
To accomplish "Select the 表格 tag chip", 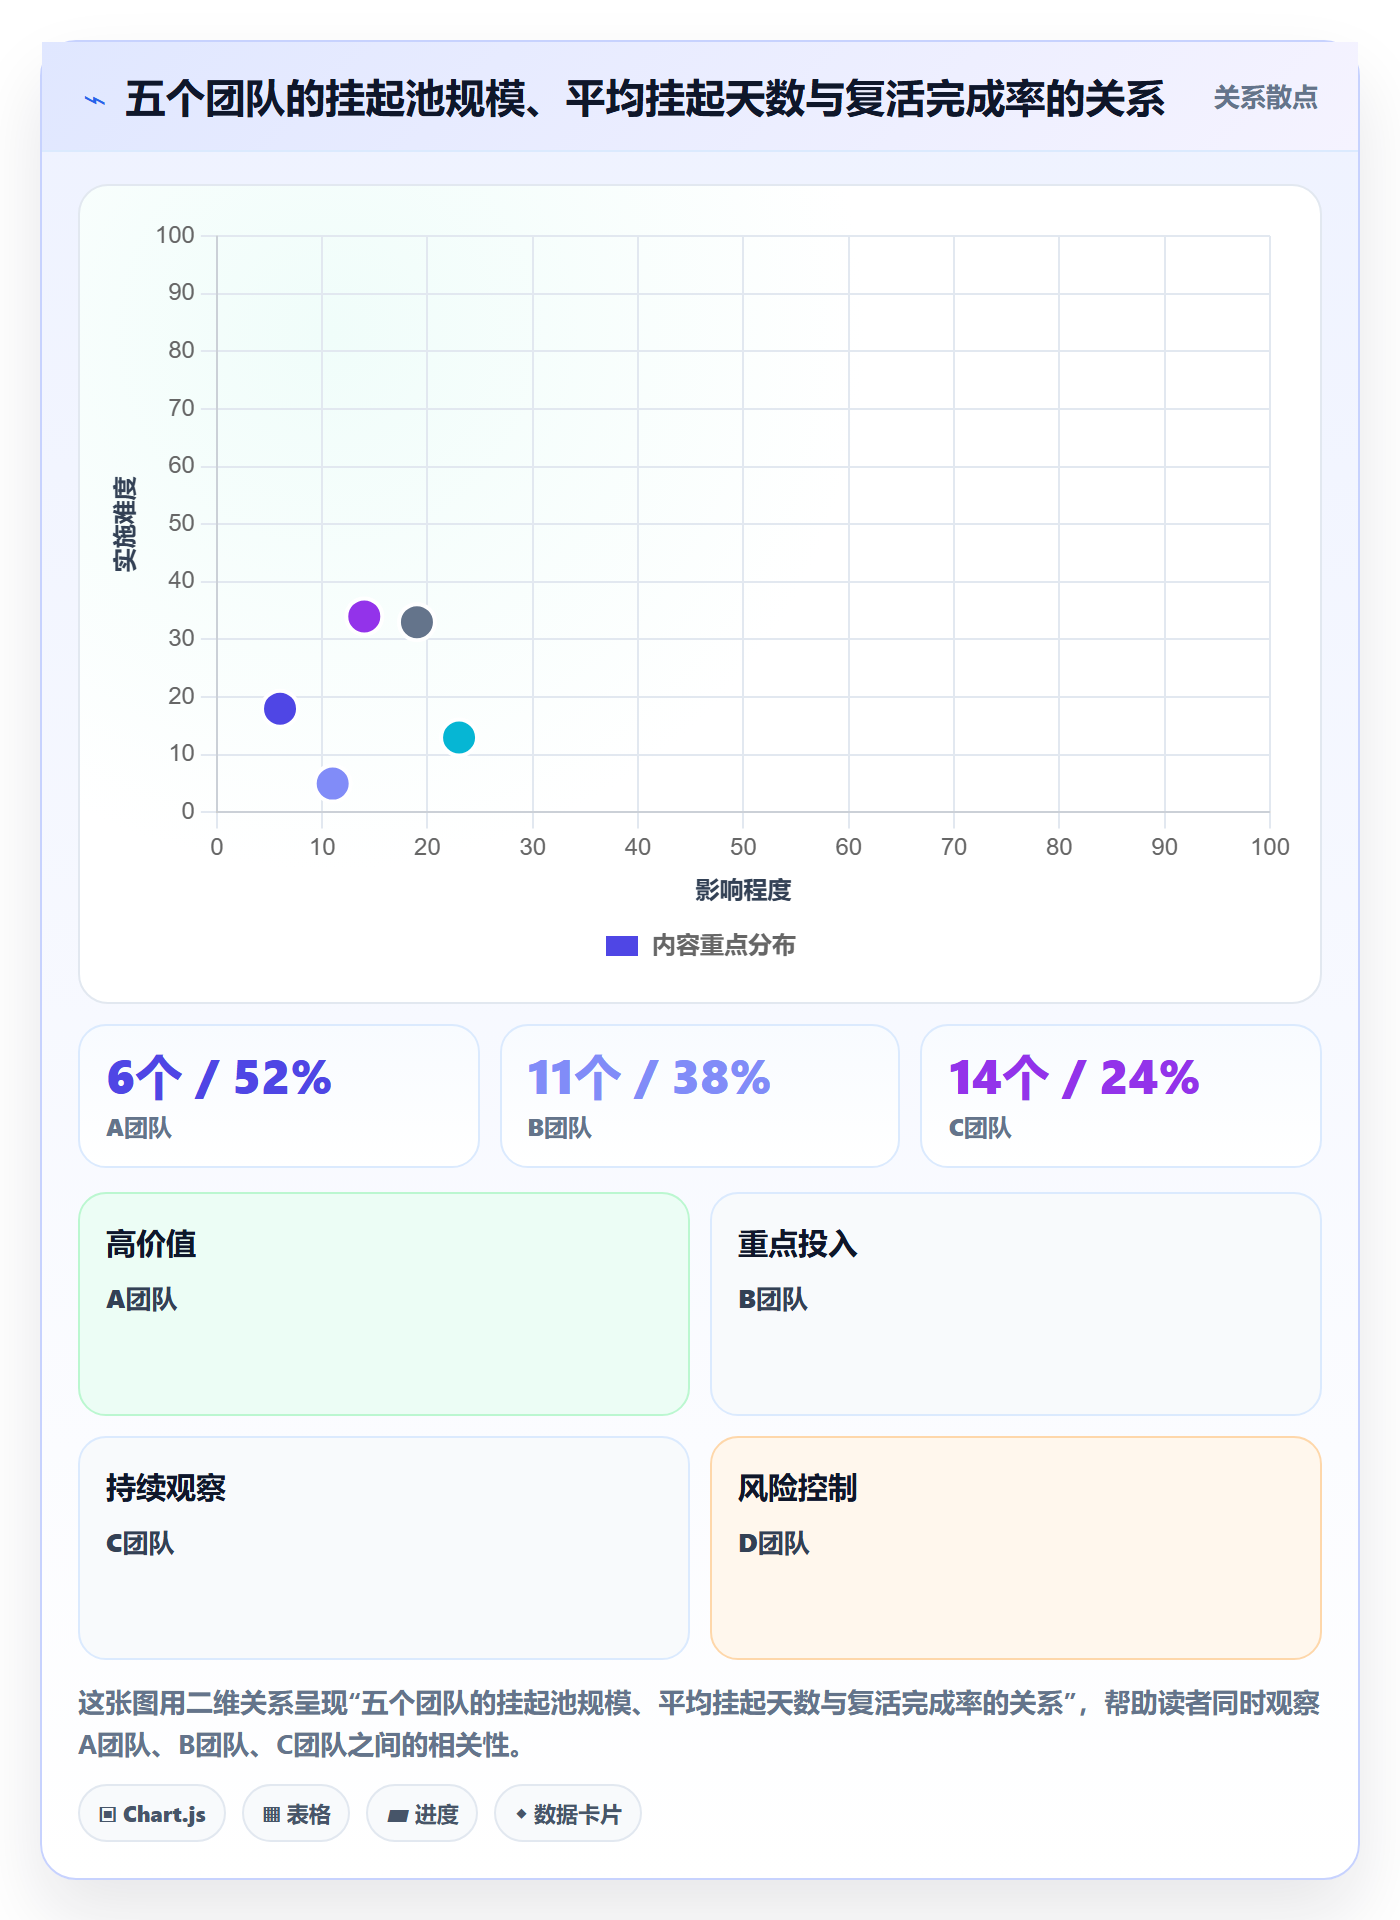I will [x=296, y=1813].
